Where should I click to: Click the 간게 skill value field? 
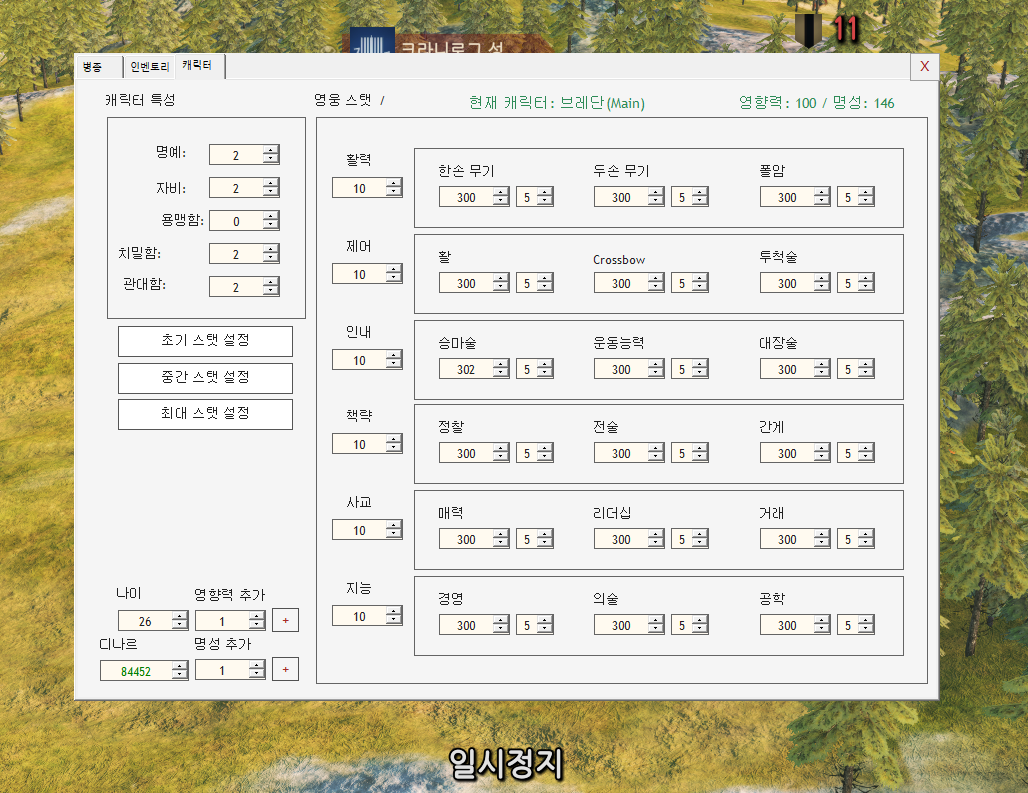(787, 453)
